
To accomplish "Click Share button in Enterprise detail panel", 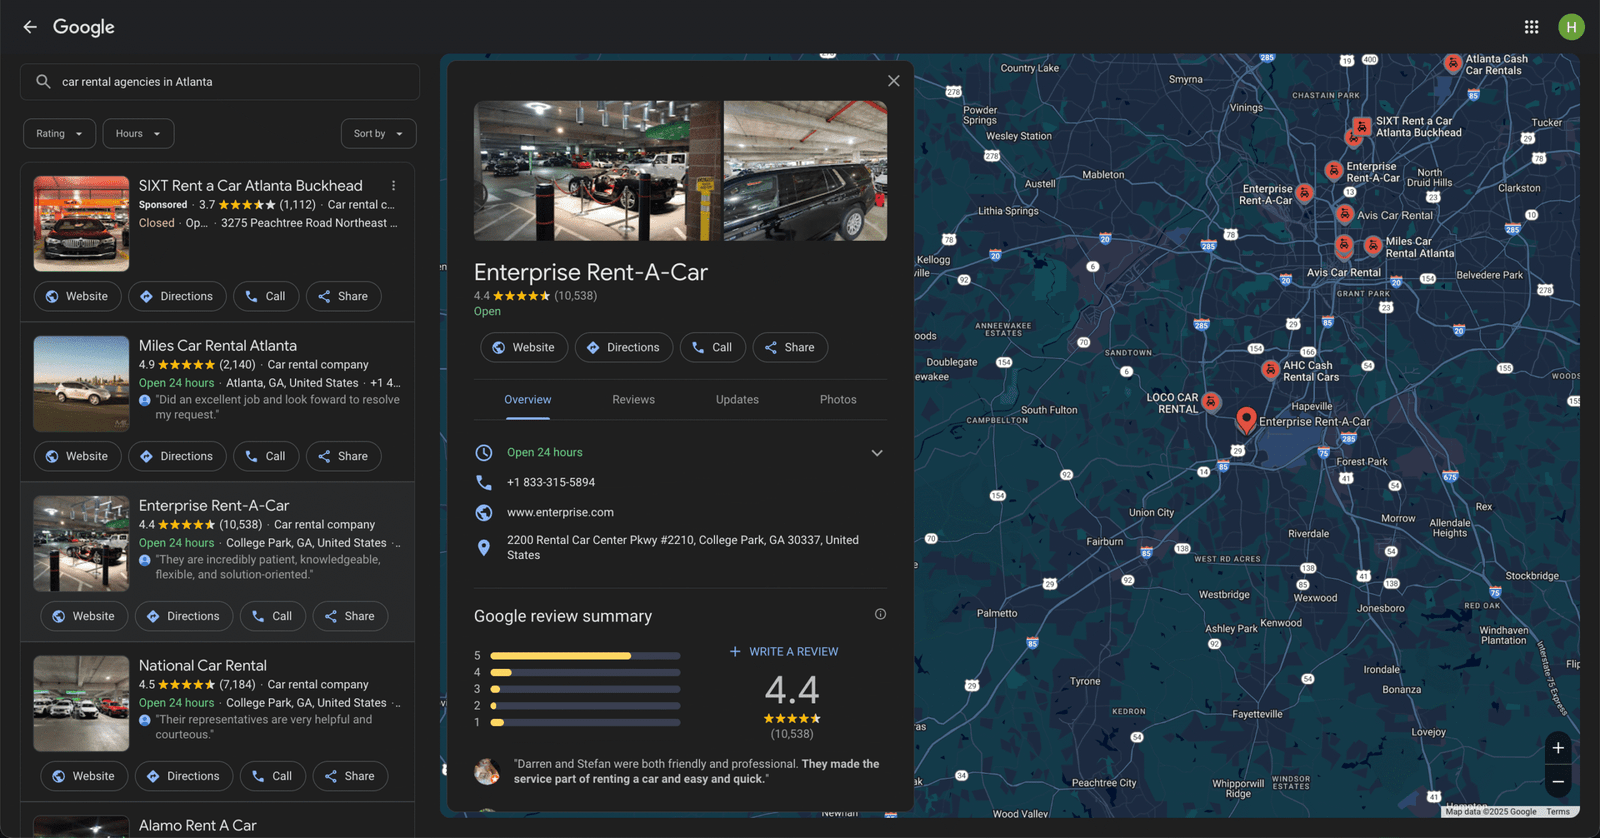I will pyautogui.click(x=790, y=347).
